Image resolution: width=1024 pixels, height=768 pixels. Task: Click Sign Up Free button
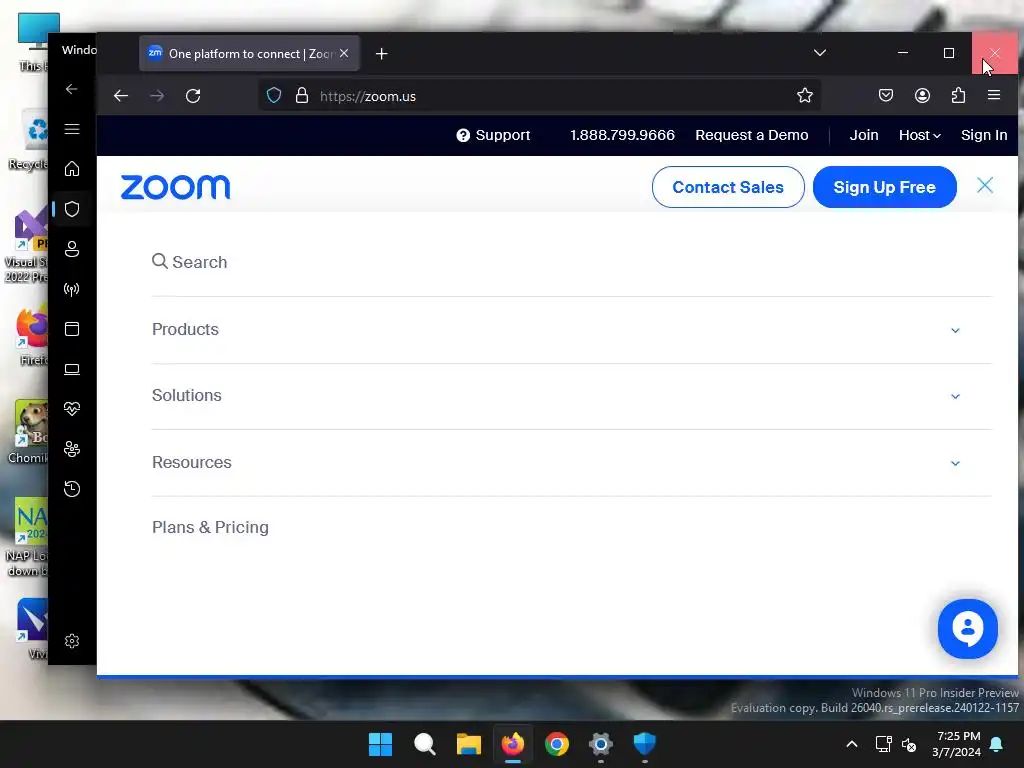coord(884,187)
